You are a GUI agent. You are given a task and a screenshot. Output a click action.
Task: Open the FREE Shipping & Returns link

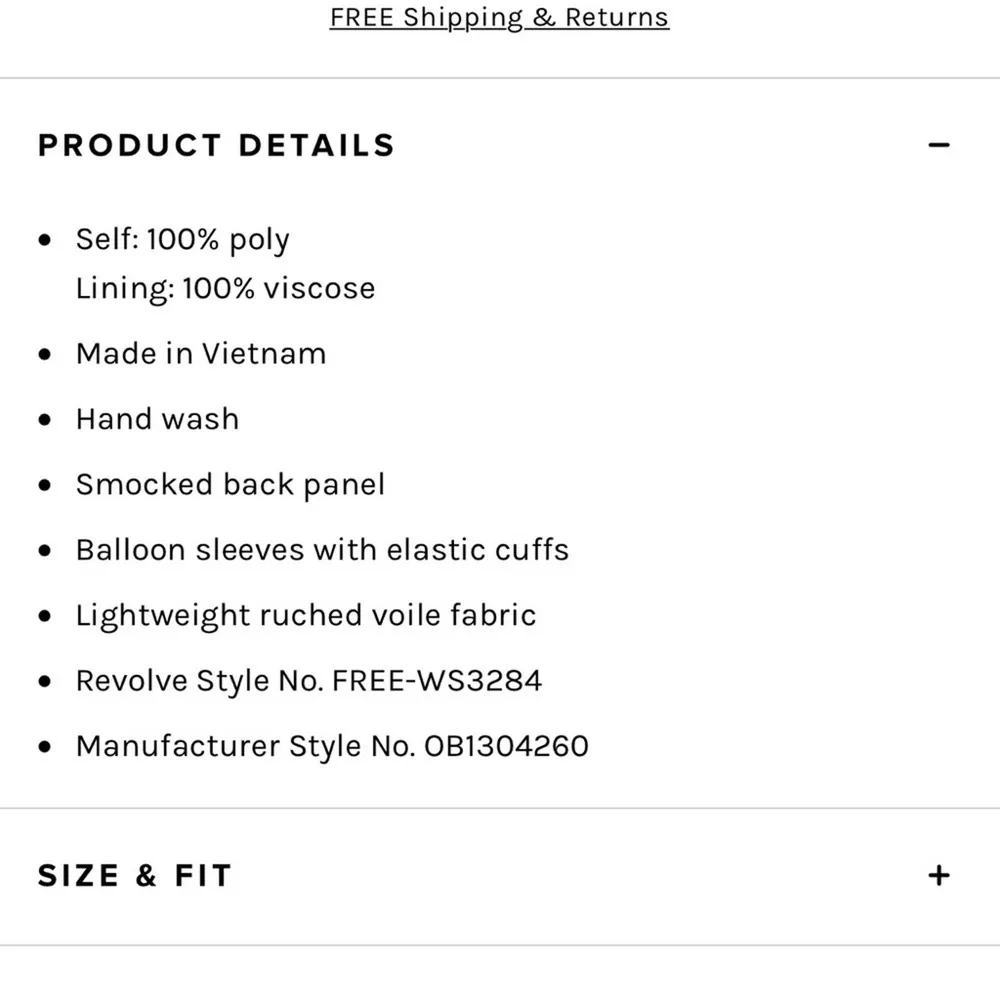pos(499,18)
